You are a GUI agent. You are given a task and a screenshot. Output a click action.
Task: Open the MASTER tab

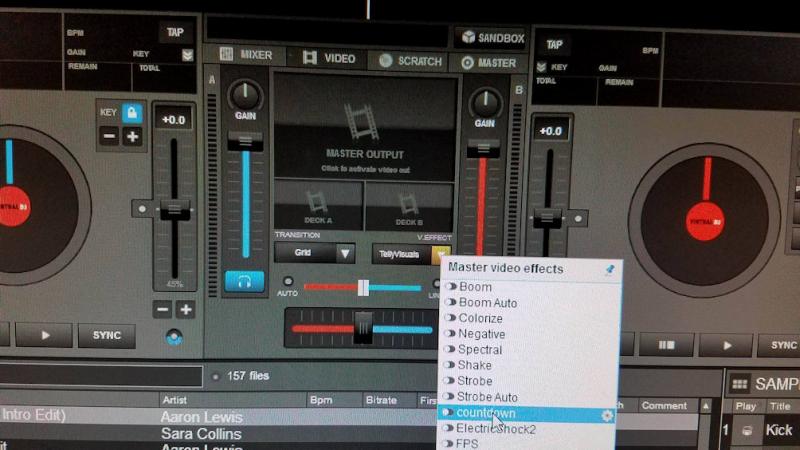[x=488, y=63]
